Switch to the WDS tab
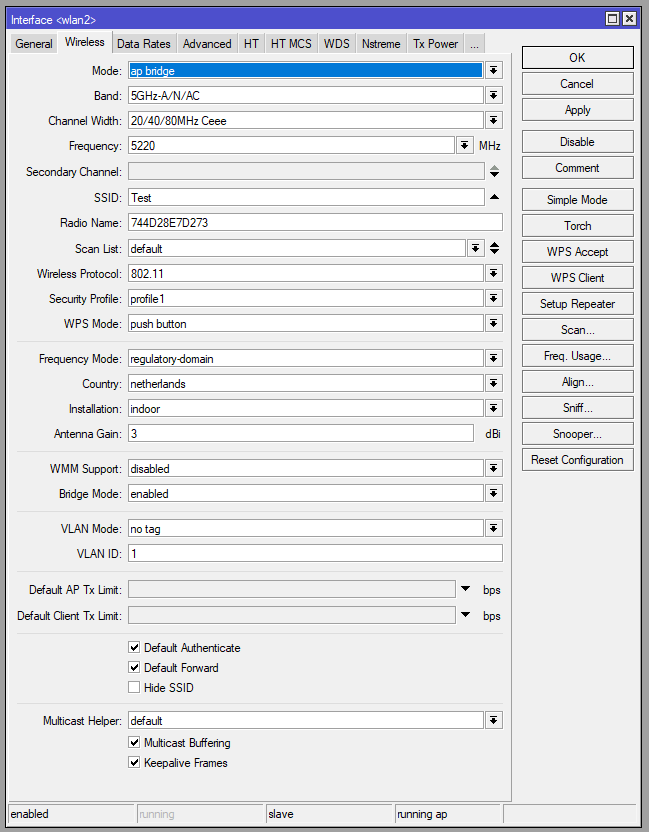This screenshot has width=649, height=832. [337, 44]
